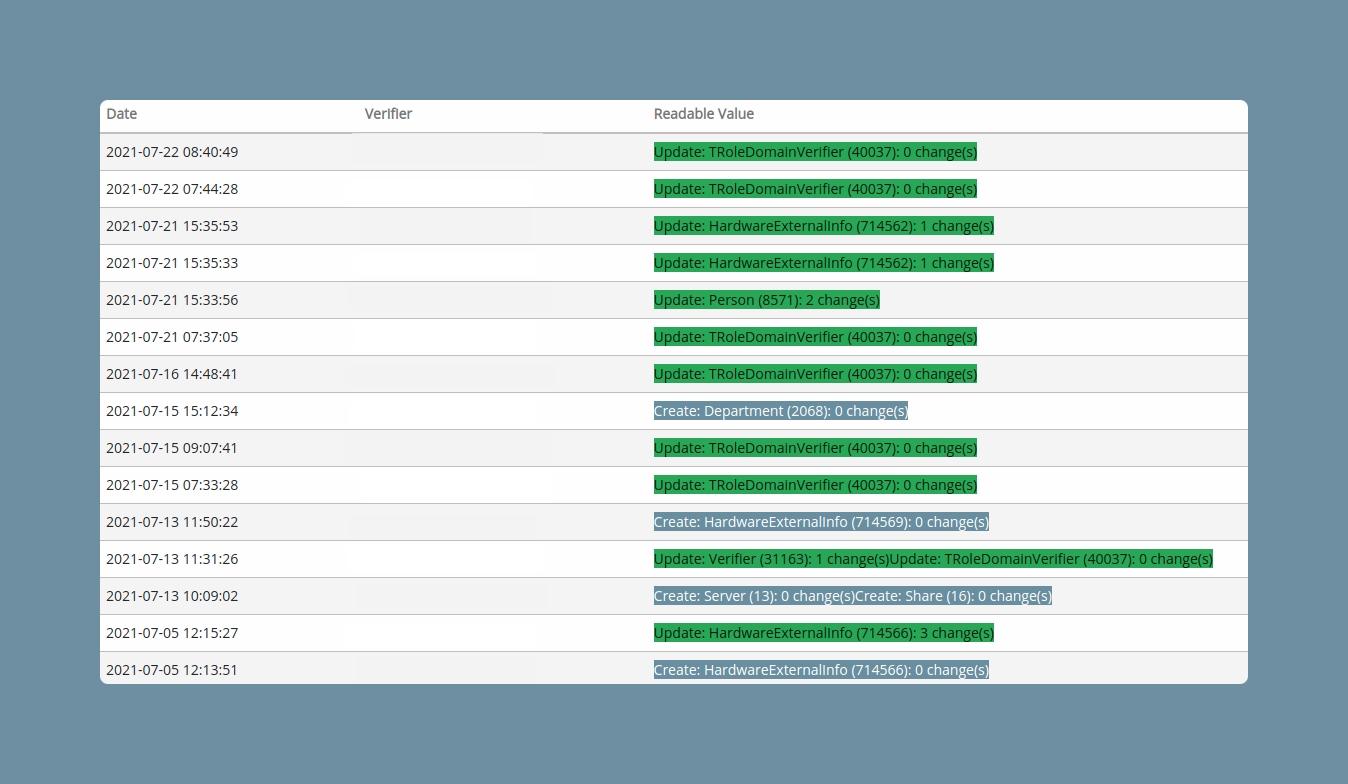Select the date 2021-07-22 07:44:28
Screen dimensions: 1348x784
pyautogui.click(x=172, y=189)
